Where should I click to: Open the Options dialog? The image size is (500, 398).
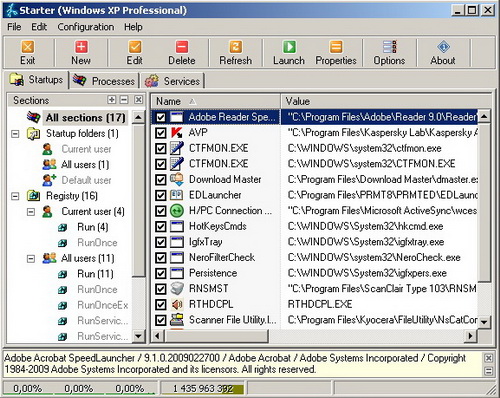[389, 53]
